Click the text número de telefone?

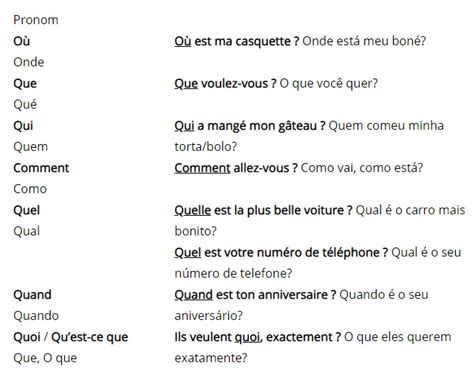coord(233,274)
